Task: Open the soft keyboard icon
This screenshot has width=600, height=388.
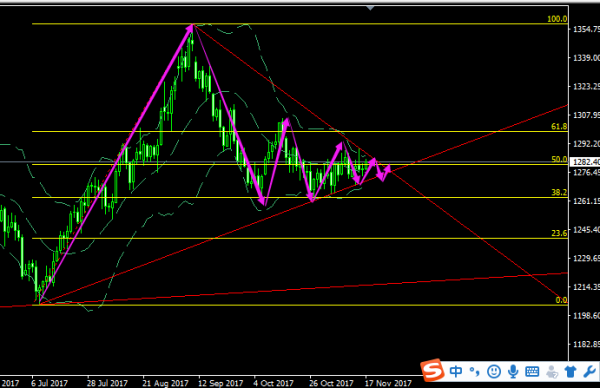Action: tap(532, 371)
